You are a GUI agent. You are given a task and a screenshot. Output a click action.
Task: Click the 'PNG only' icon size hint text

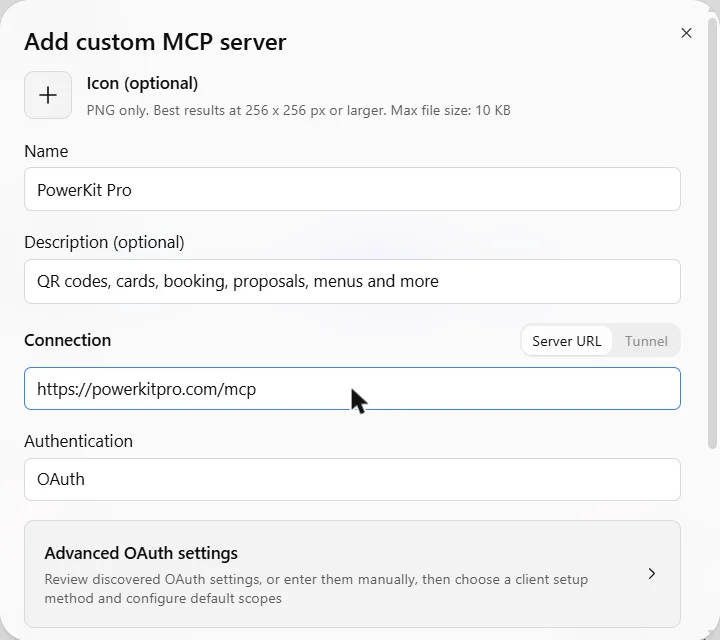coord(298,110)
